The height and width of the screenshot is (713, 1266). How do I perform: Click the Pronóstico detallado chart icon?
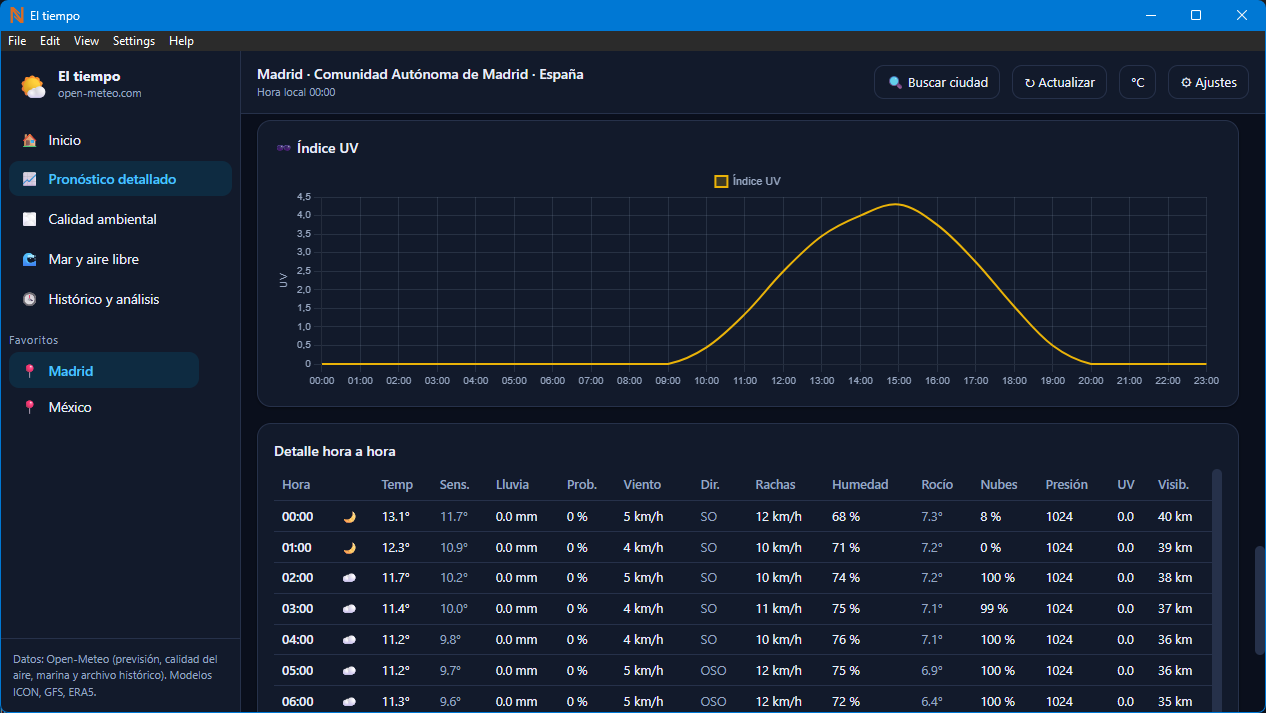click(30, 180)
